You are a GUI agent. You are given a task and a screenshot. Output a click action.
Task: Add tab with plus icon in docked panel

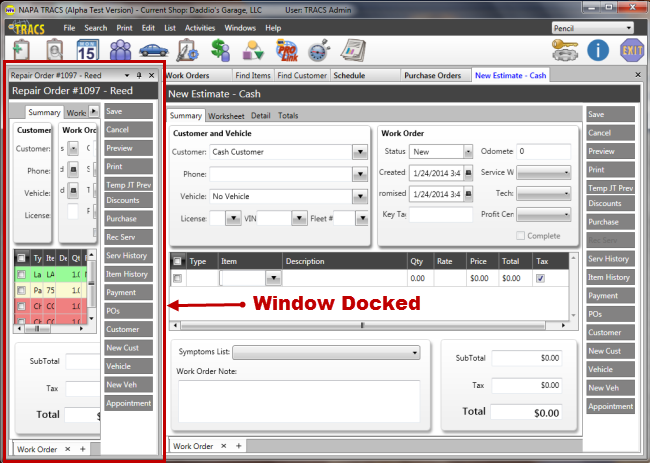[82, 448]
